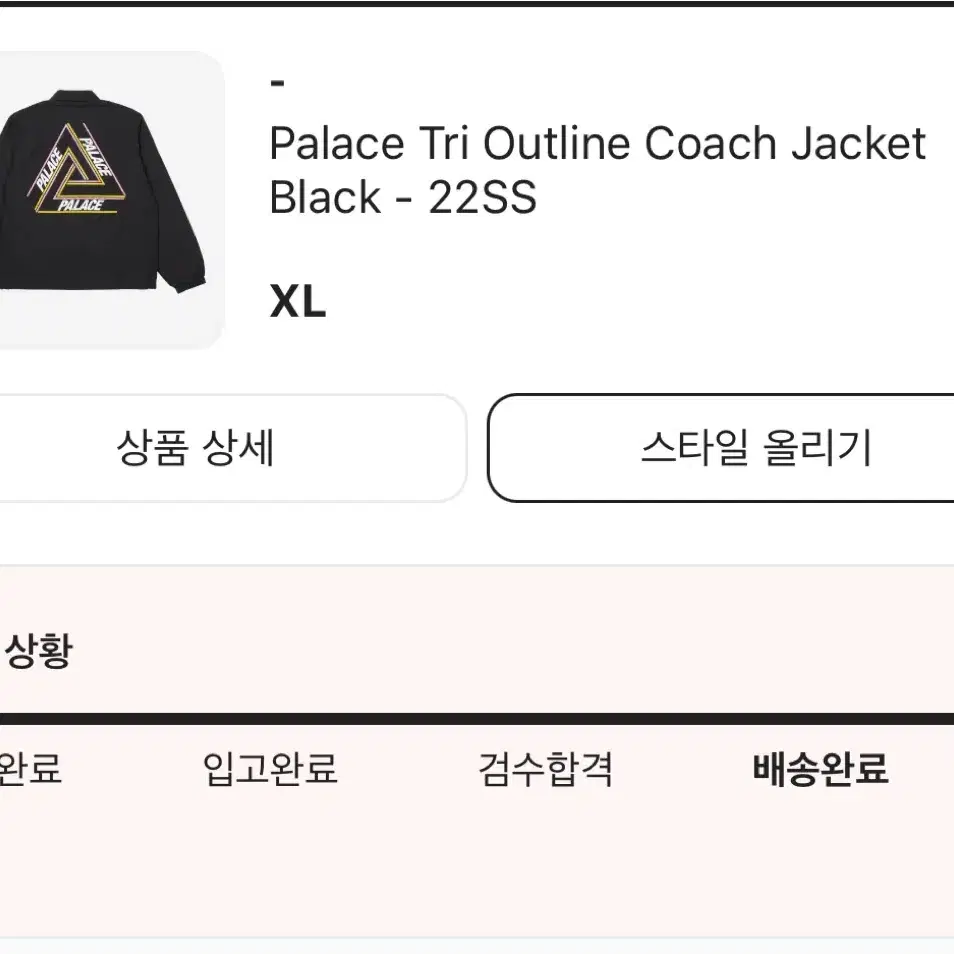
Task: Click the word Jacket in product title
Action: (858, 144)
